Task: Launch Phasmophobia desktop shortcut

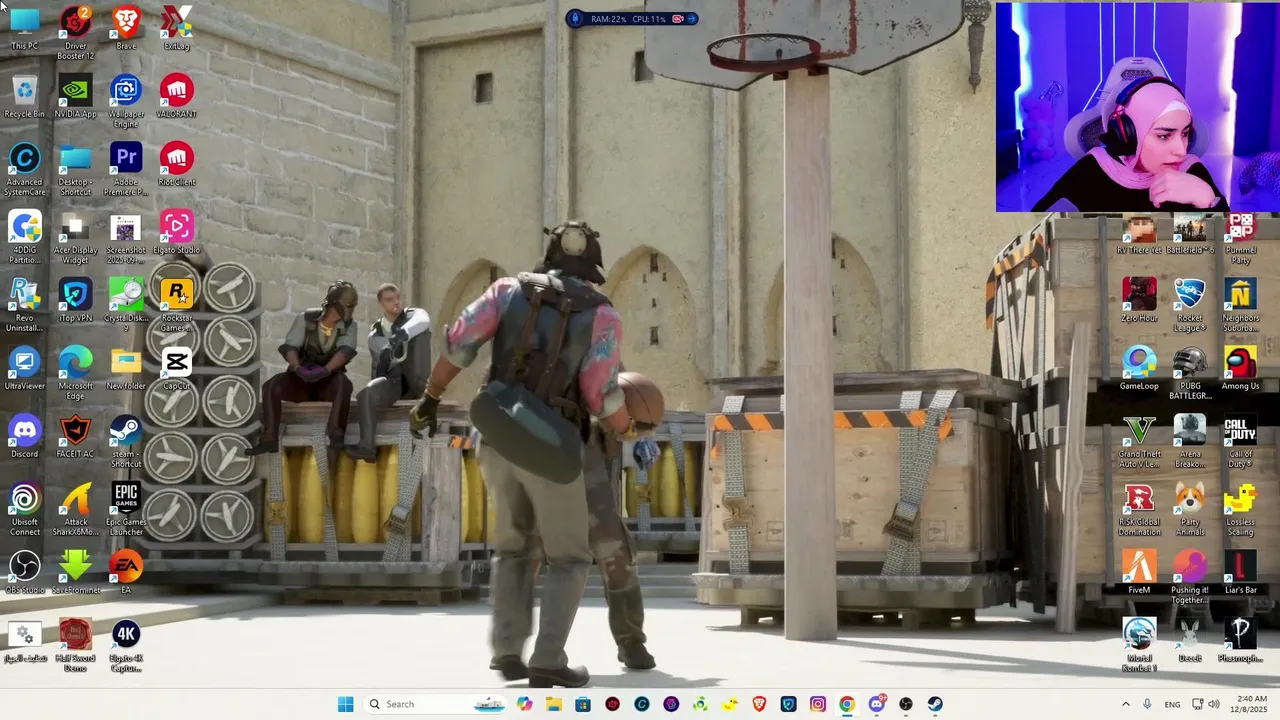Action: 1240,640
